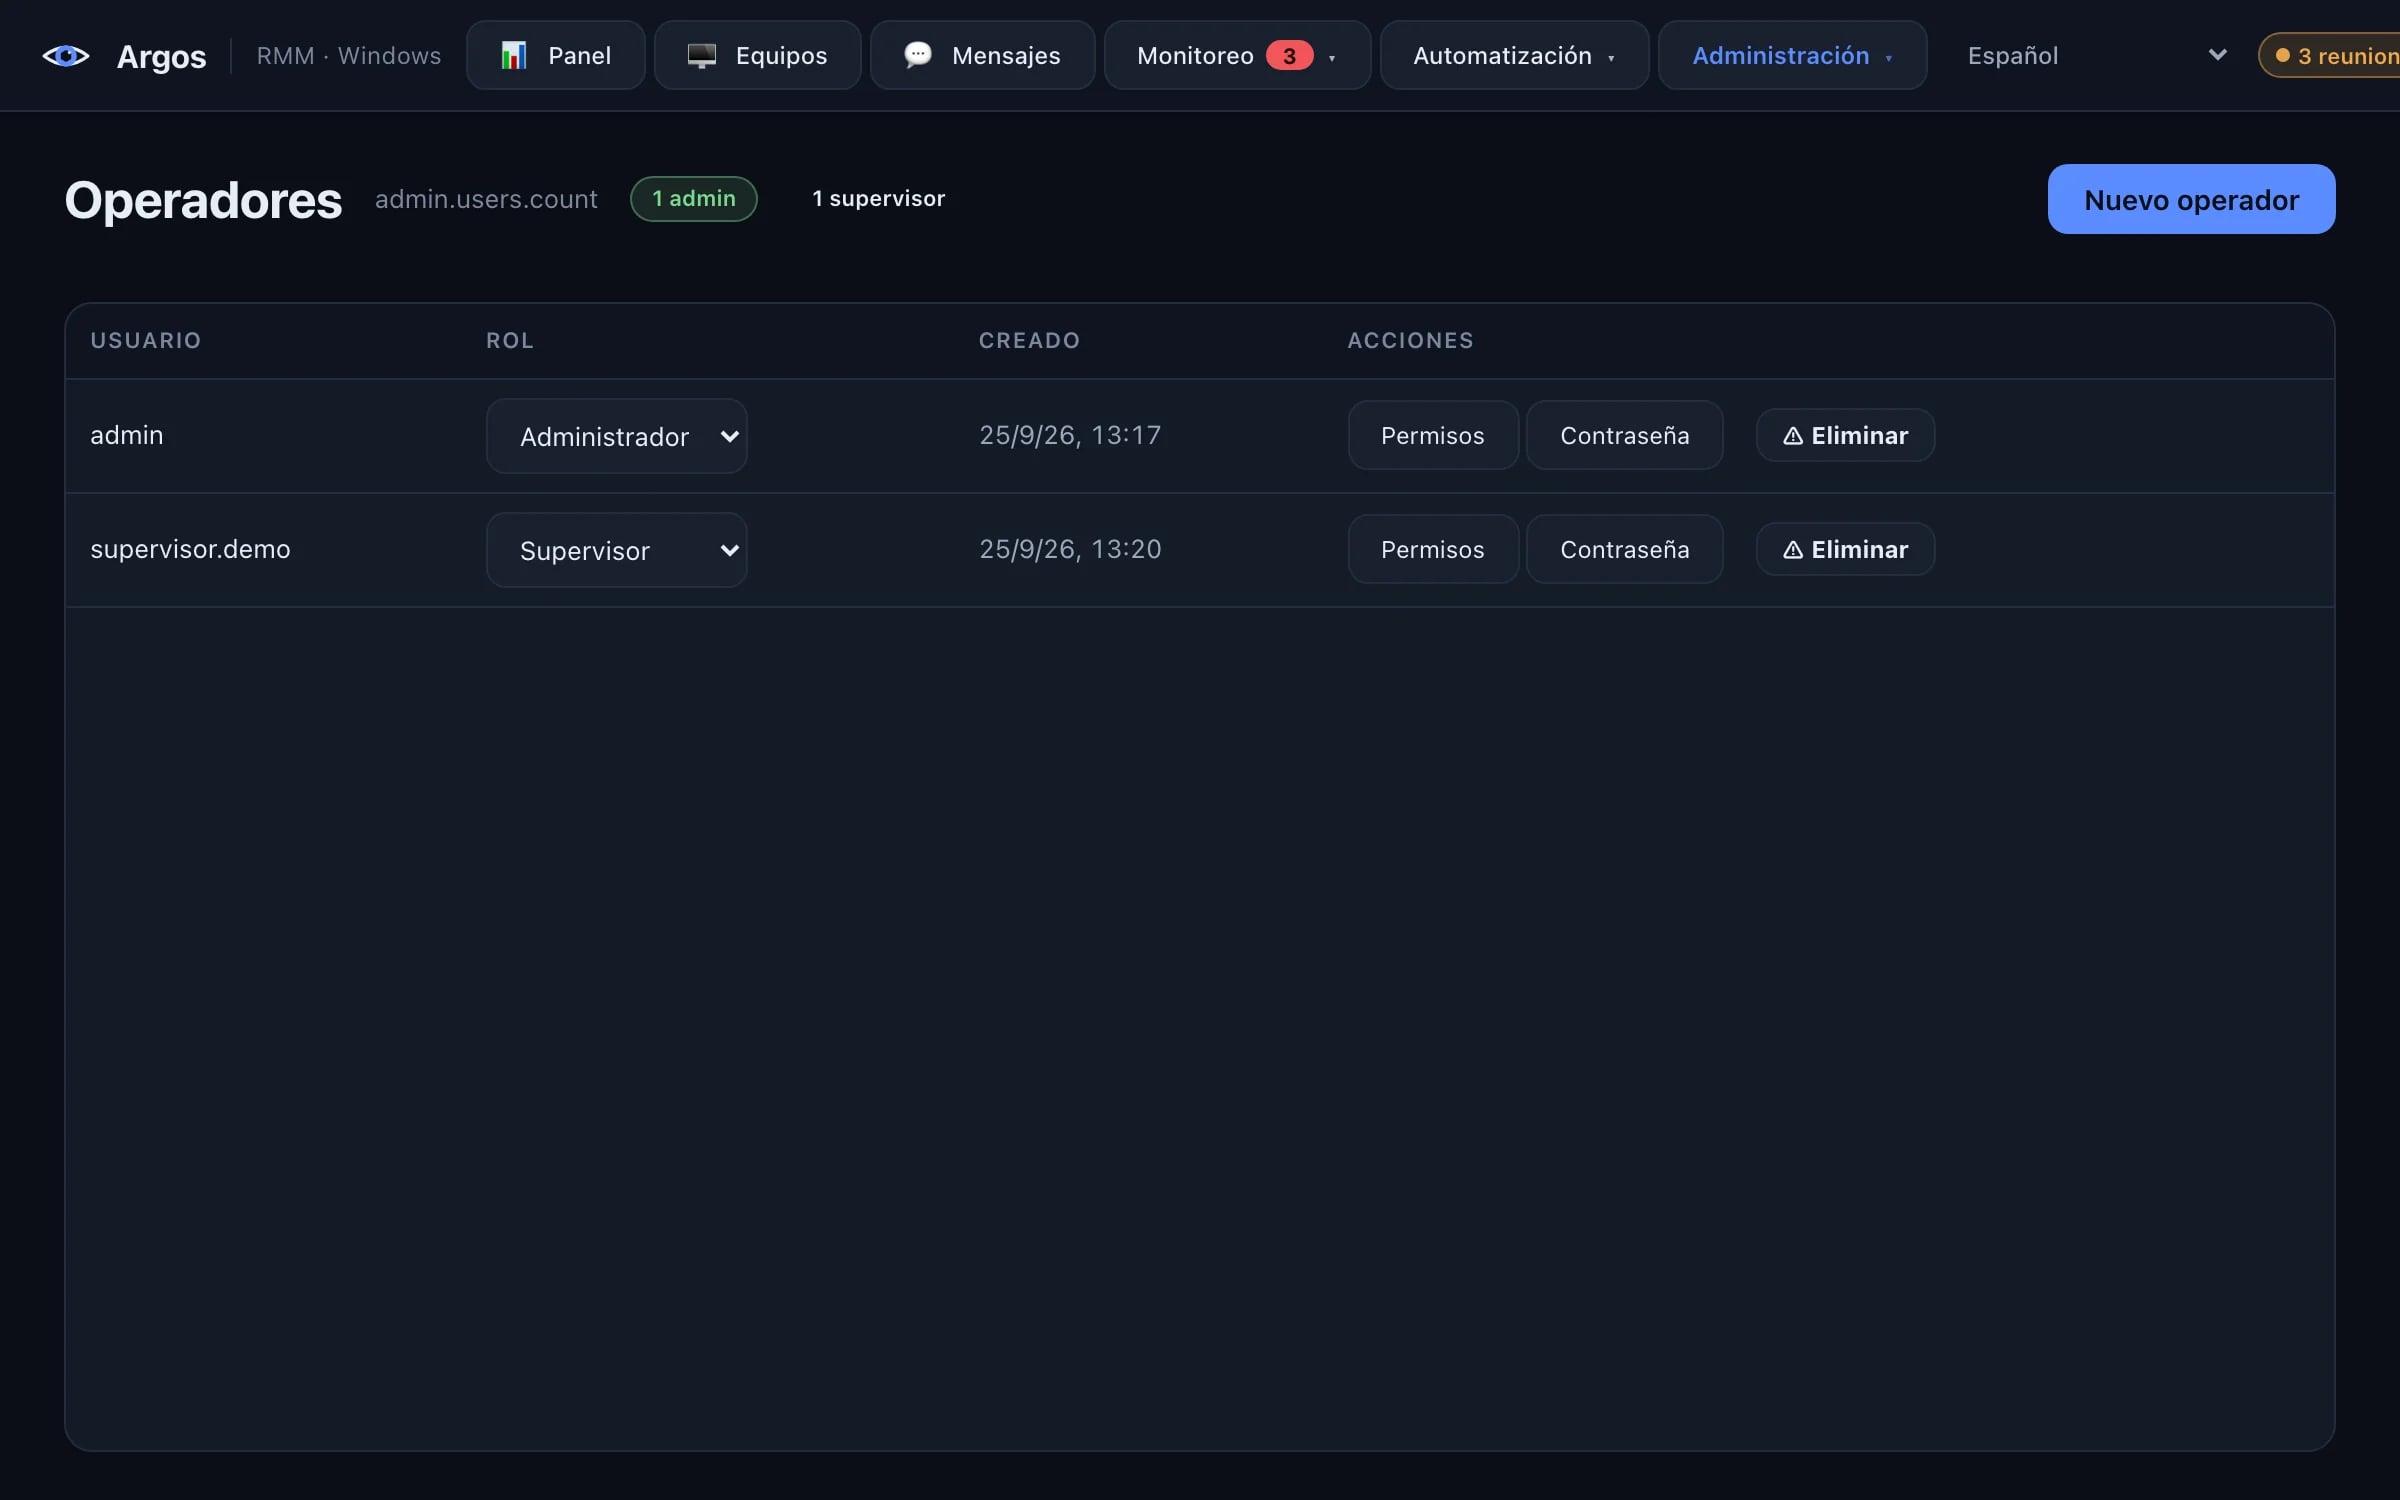Image resolution: width=2400 pixels, height=1500 pixels.
Task: Click the RMM · Windows subtitle
Action: pyautogui.click(x=349, y=56)
